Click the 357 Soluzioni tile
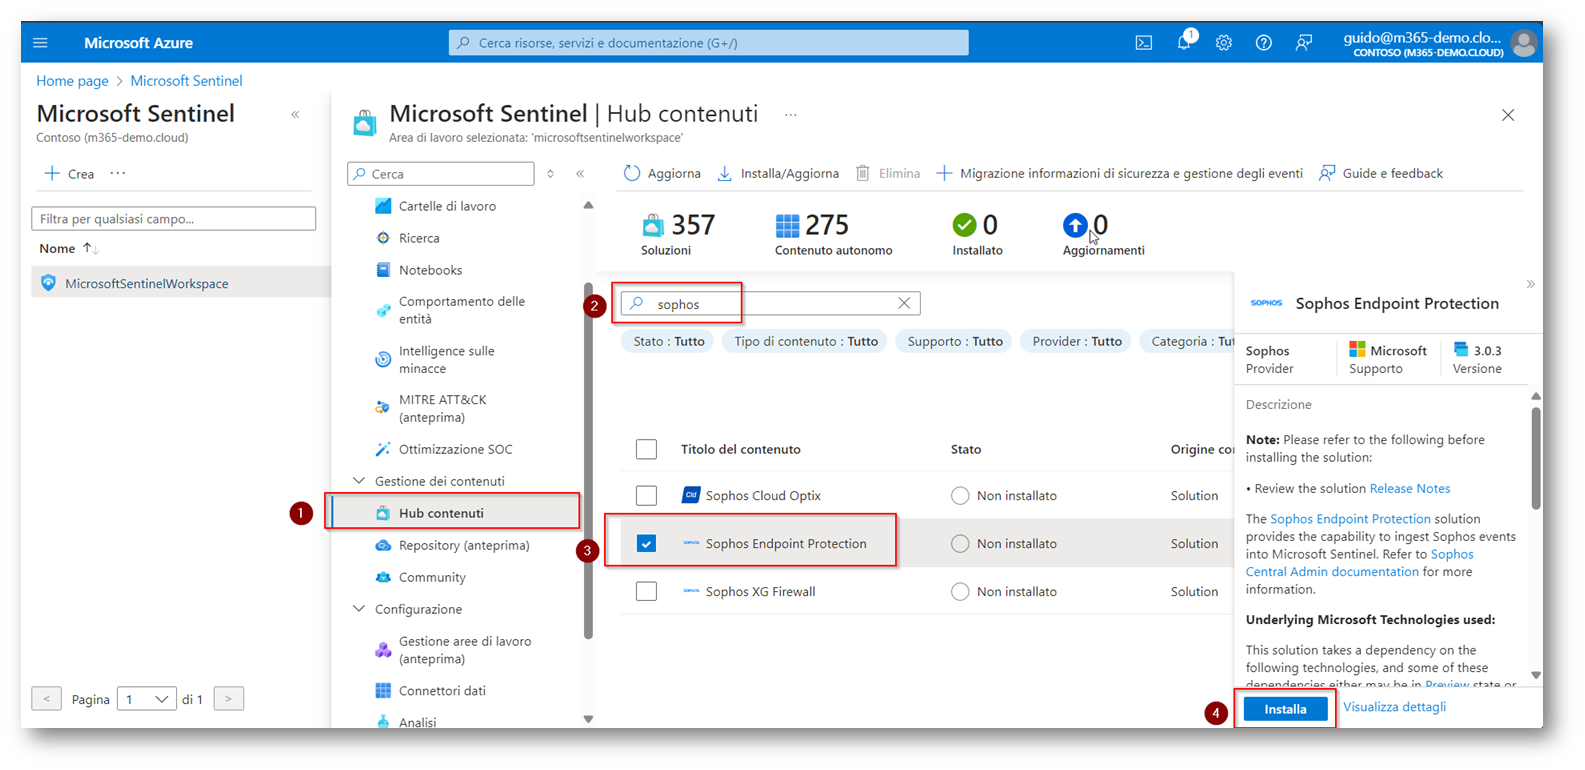This screenshot has width=1585, height=770. coord(679,234)
